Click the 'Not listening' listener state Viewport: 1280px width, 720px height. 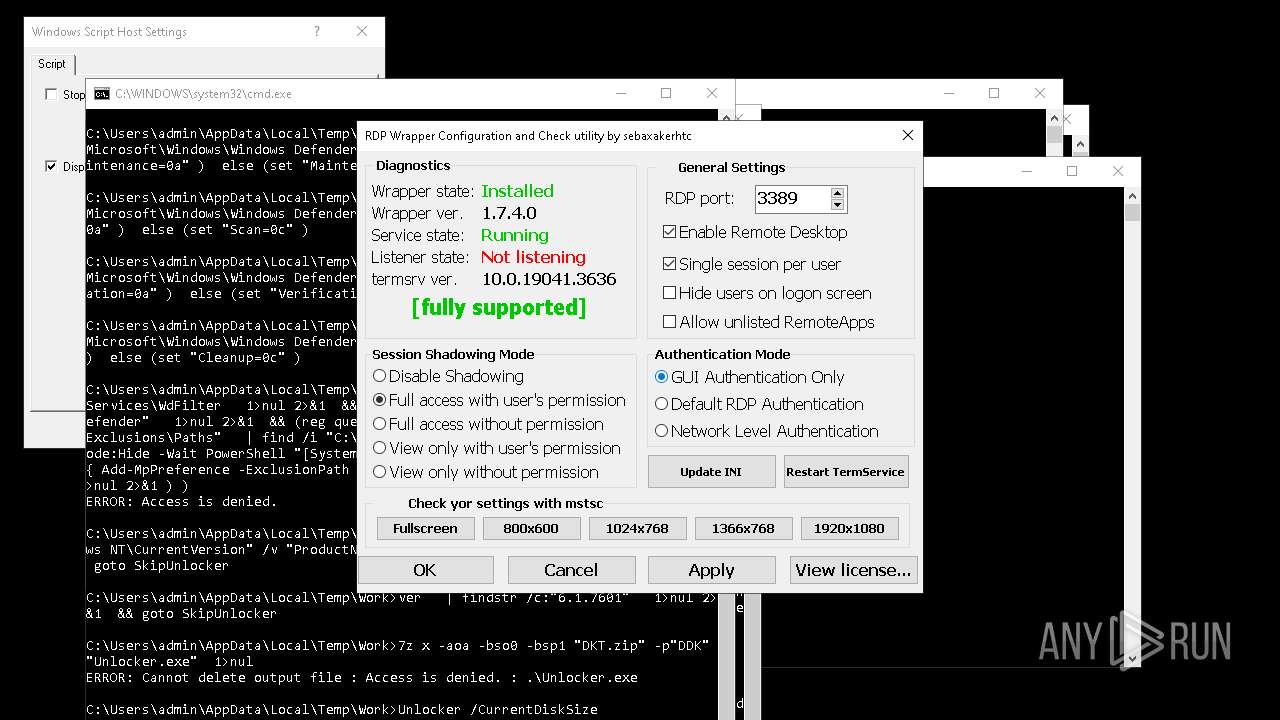(x=533, y=257)
